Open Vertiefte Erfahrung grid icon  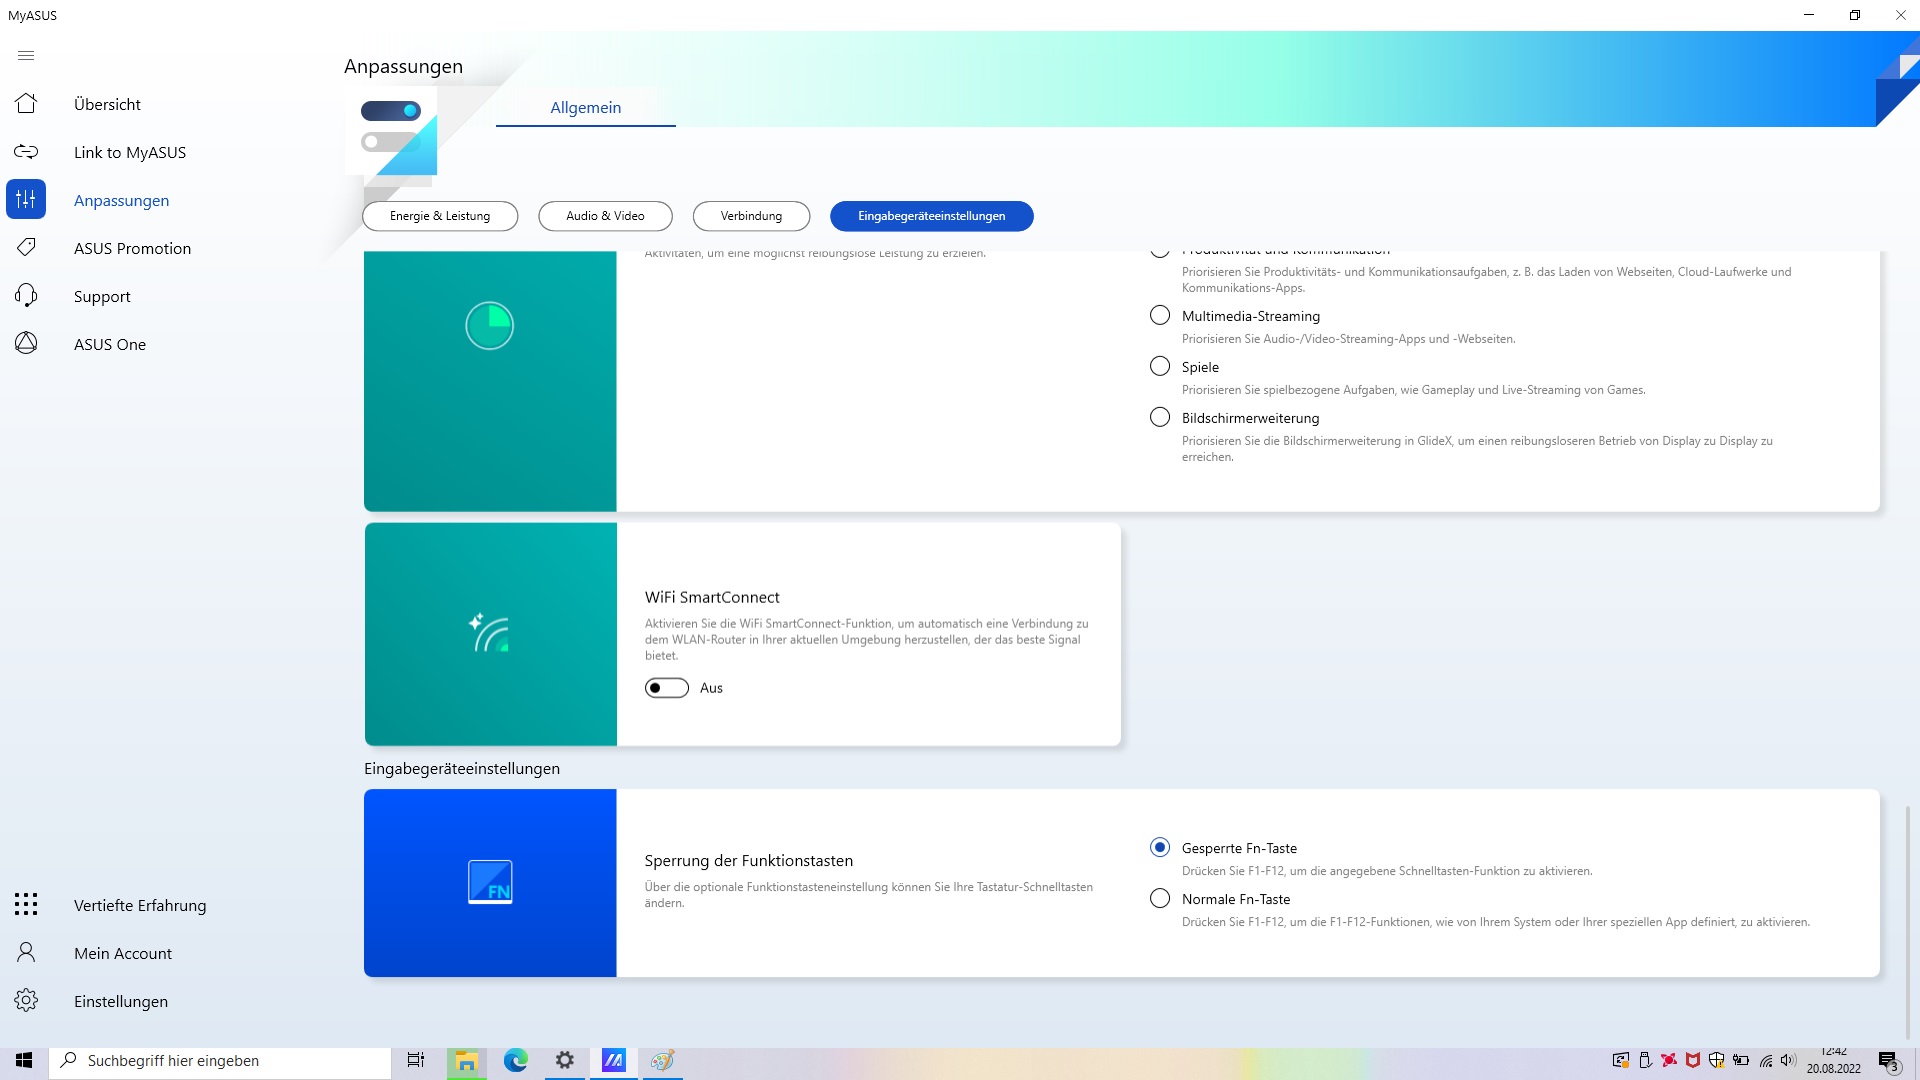pos(26,905)
